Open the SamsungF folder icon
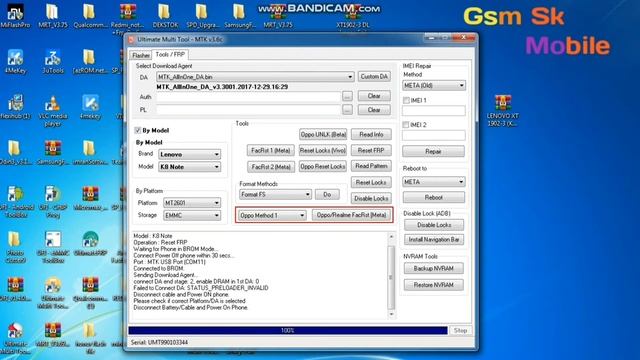The width and height of the screenshot is (640, 360). [x=240, y=16]
